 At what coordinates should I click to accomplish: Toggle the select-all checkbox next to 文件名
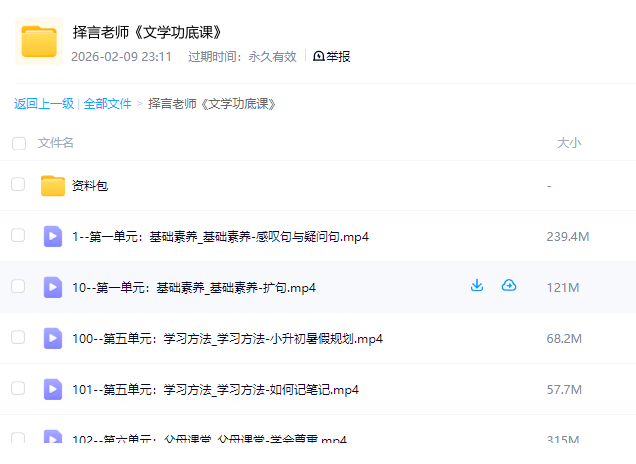19,143
